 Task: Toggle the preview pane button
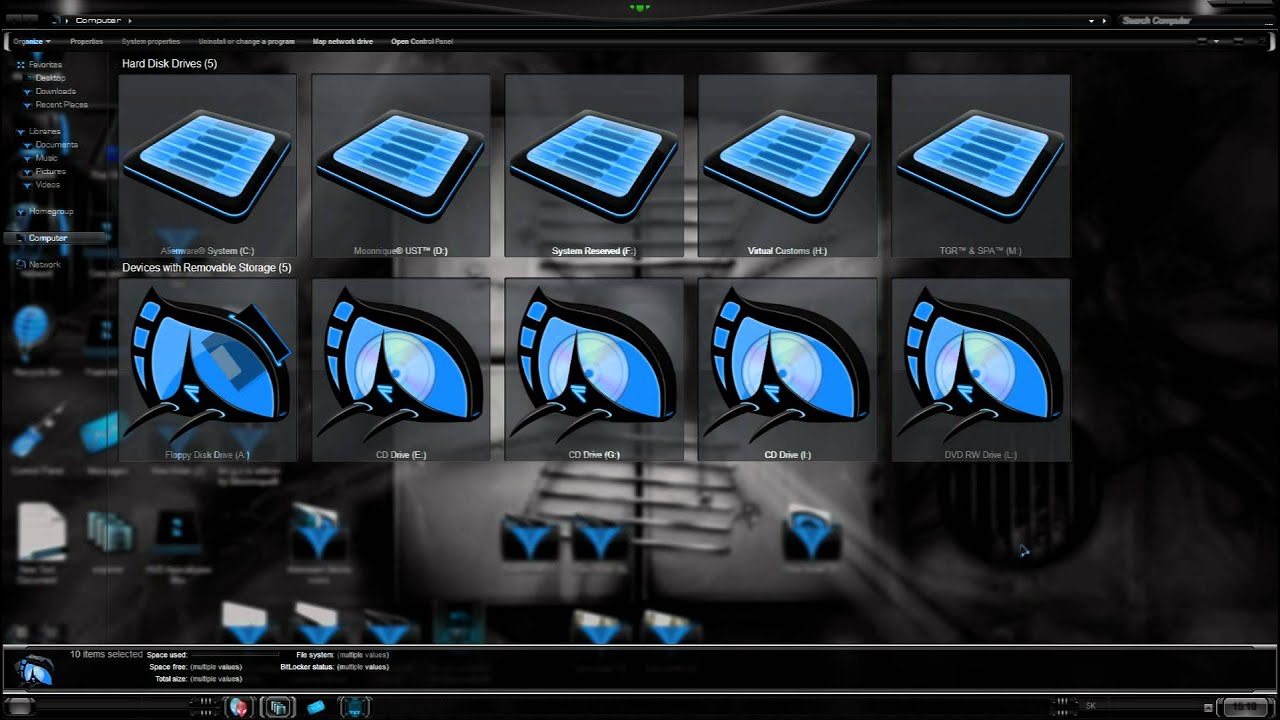click(x=1236, y=42)
